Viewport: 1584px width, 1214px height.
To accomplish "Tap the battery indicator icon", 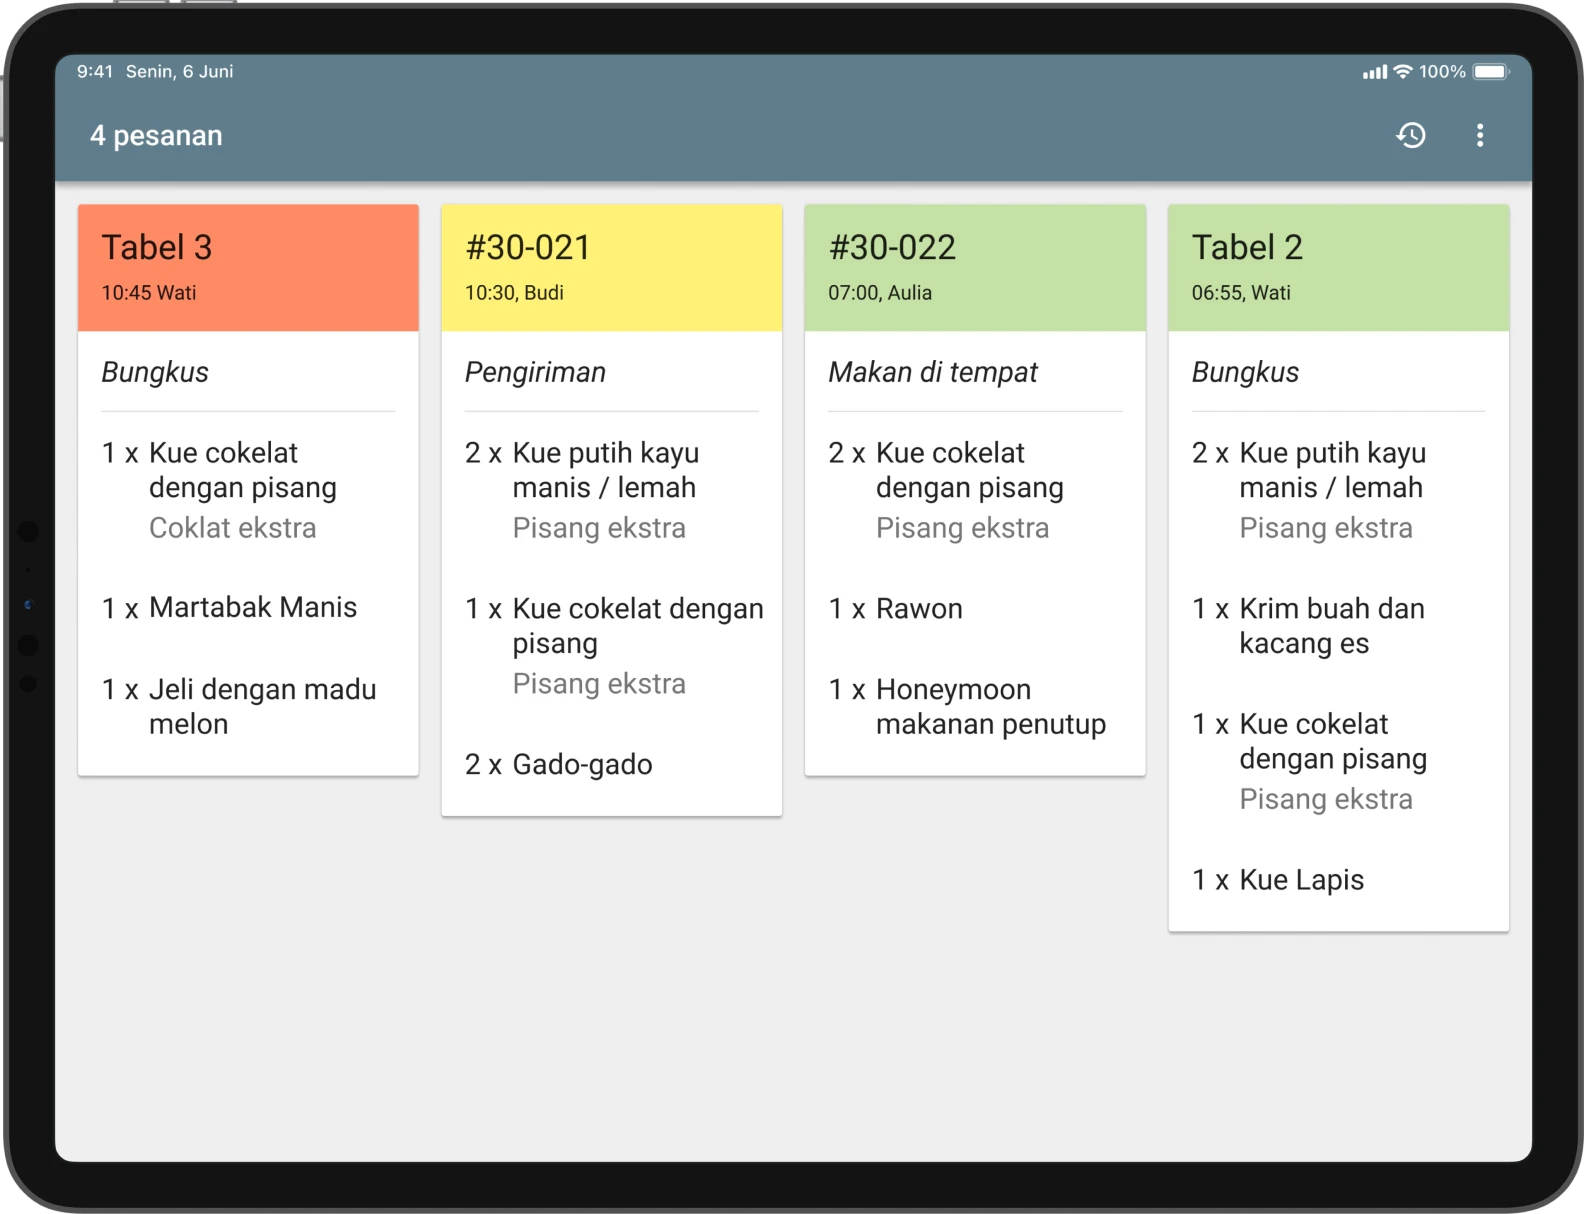I will (x=1490, y=71).
